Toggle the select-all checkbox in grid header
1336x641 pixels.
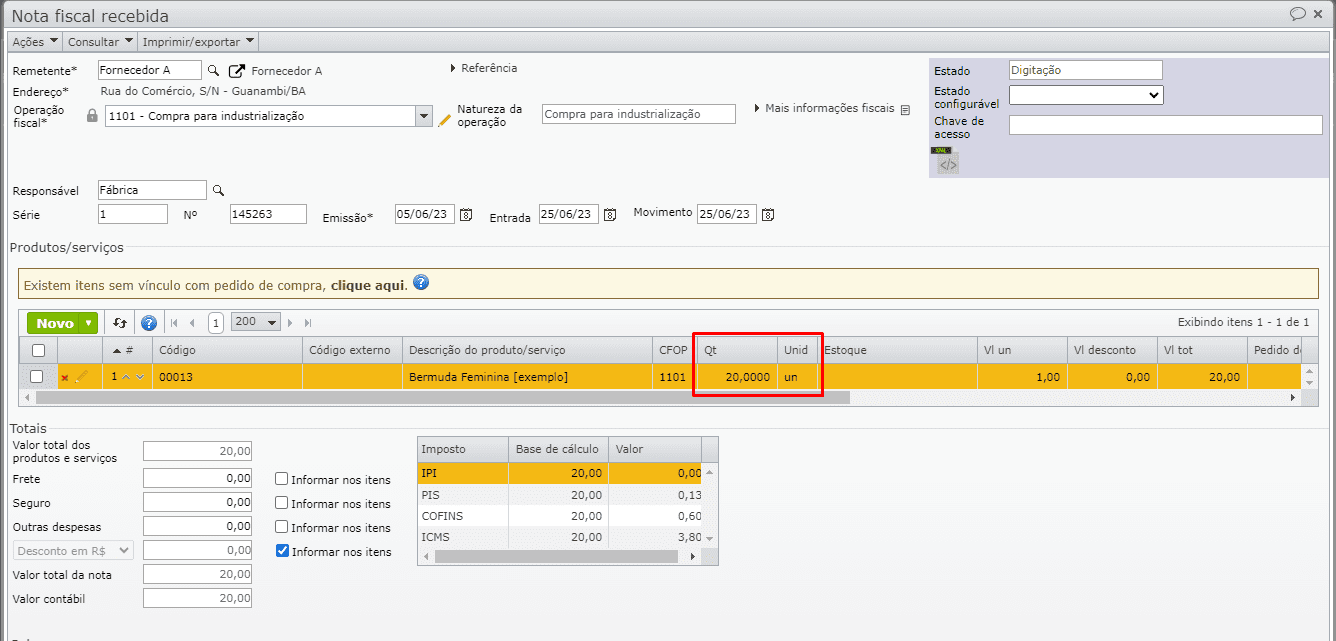pos(38,350)
